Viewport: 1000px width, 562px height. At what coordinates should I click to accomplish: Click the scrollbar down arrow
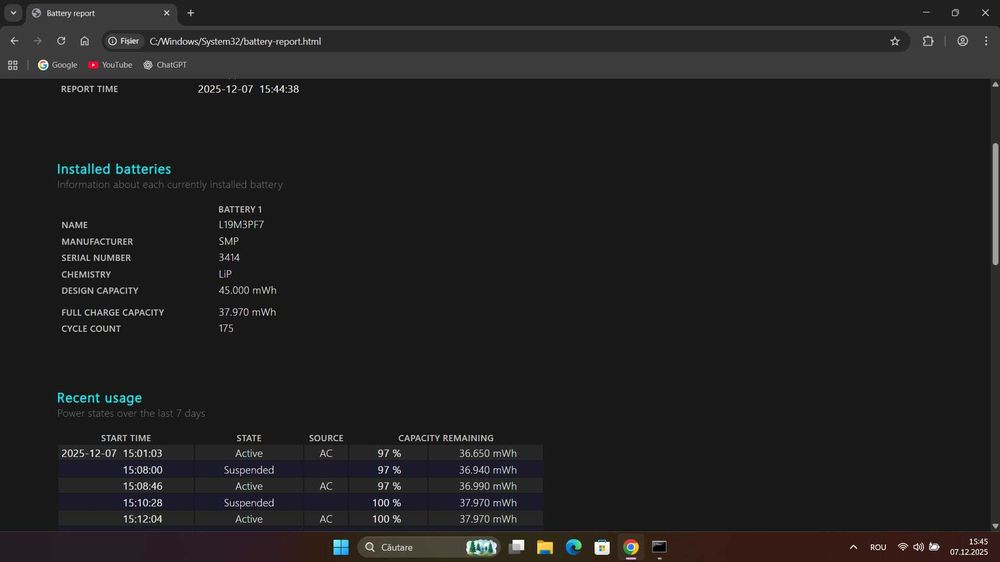pyautogui.click(x=995, y=526)
